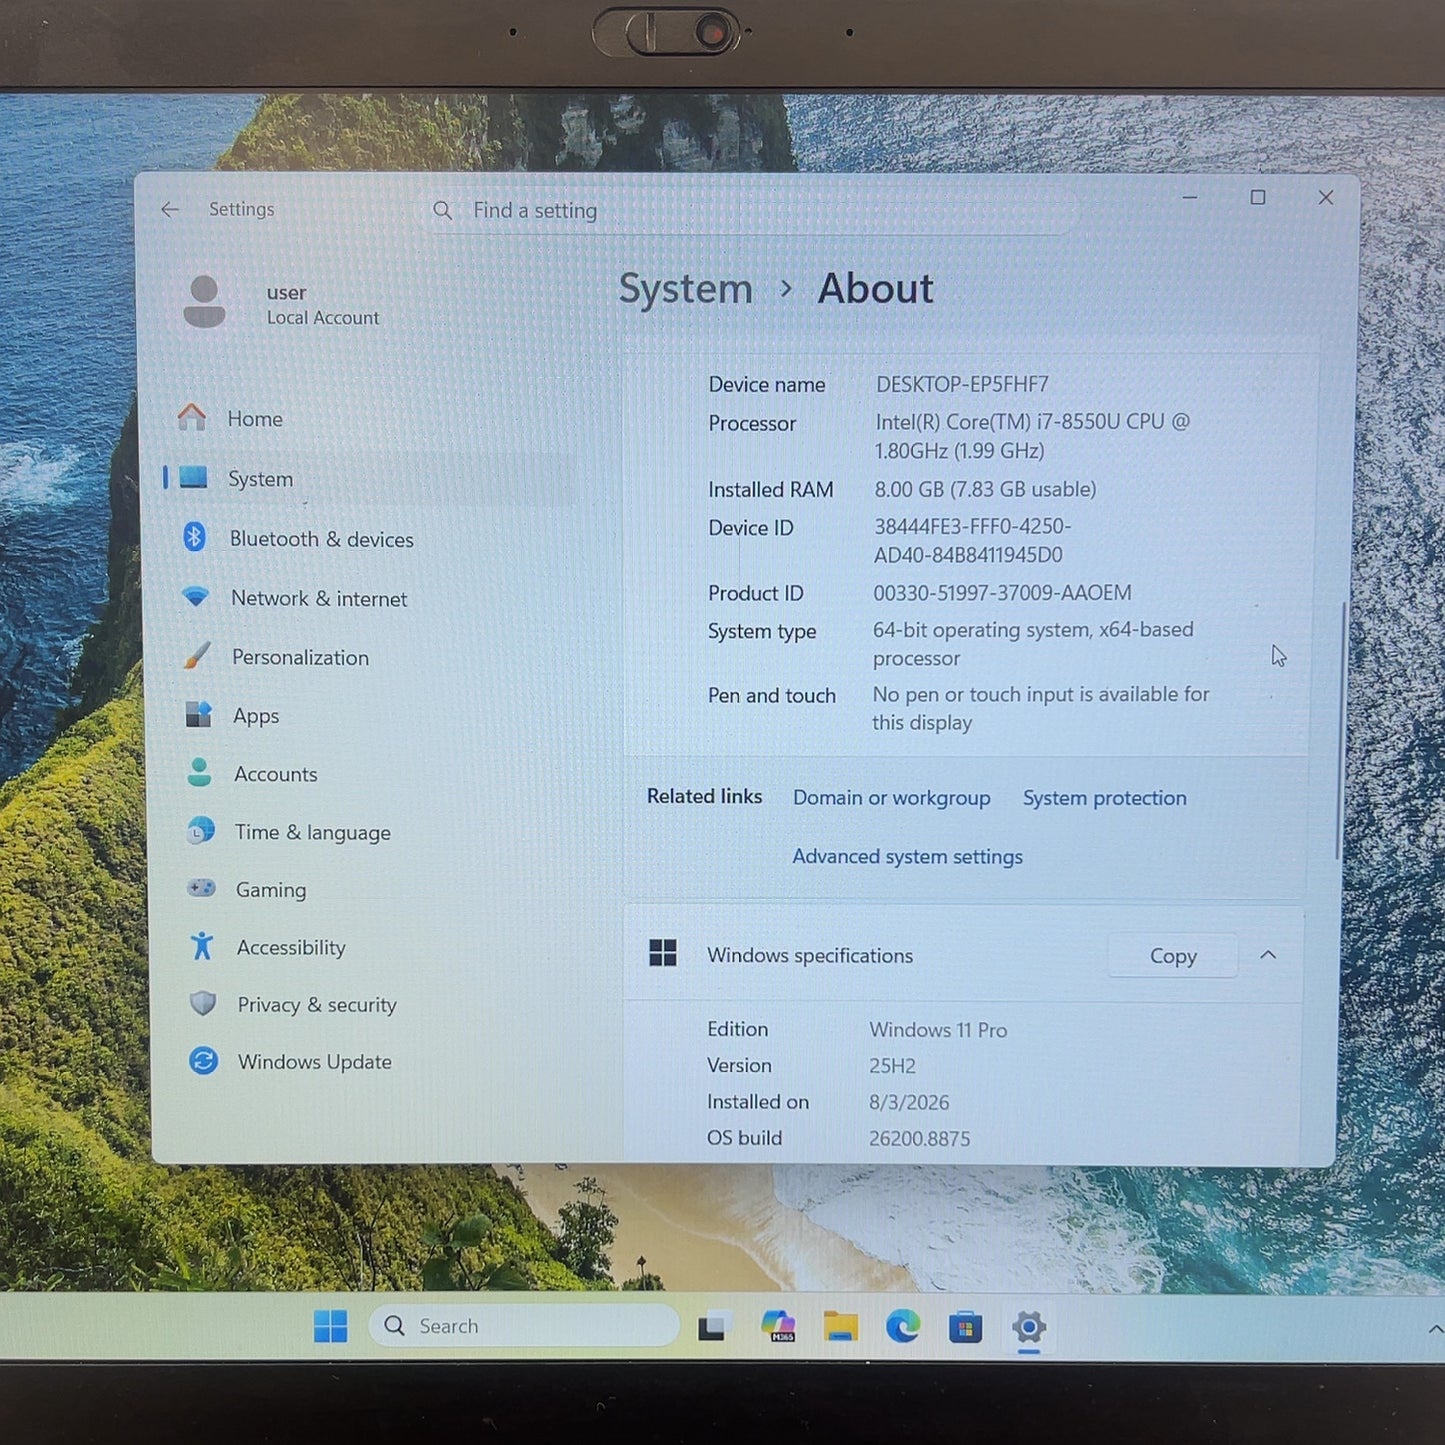The width and height of the screenshot is (1445, 1445).
Task: Open the Domain or workgroup link
Action: pyautogui.click(x=891, y=797)
